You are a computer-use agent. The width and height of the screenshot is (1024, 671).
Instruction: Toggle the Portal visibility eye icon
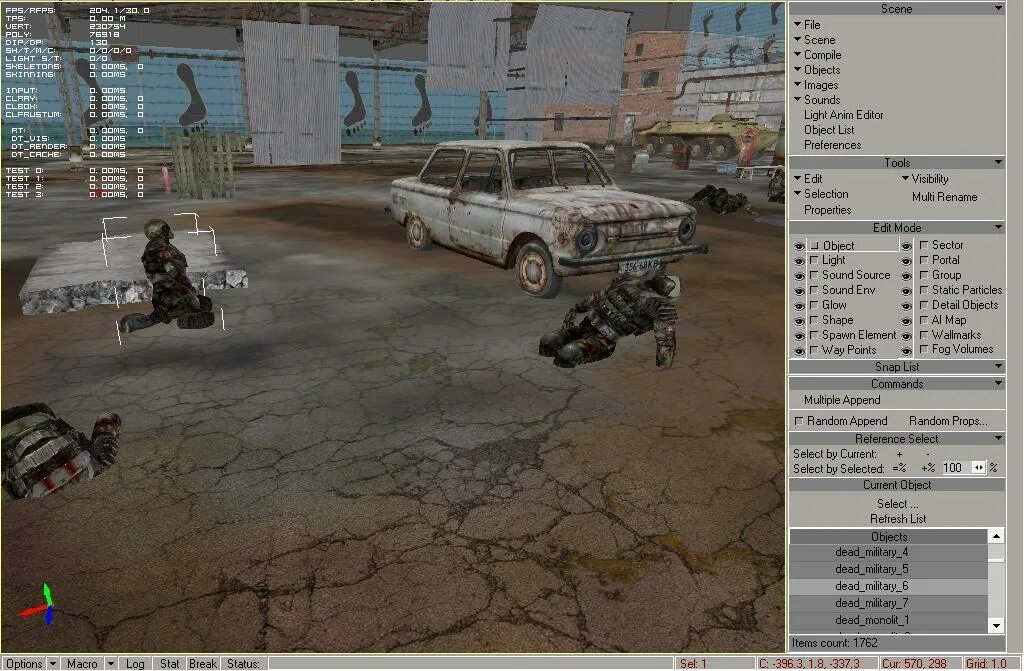coord(906,261)
